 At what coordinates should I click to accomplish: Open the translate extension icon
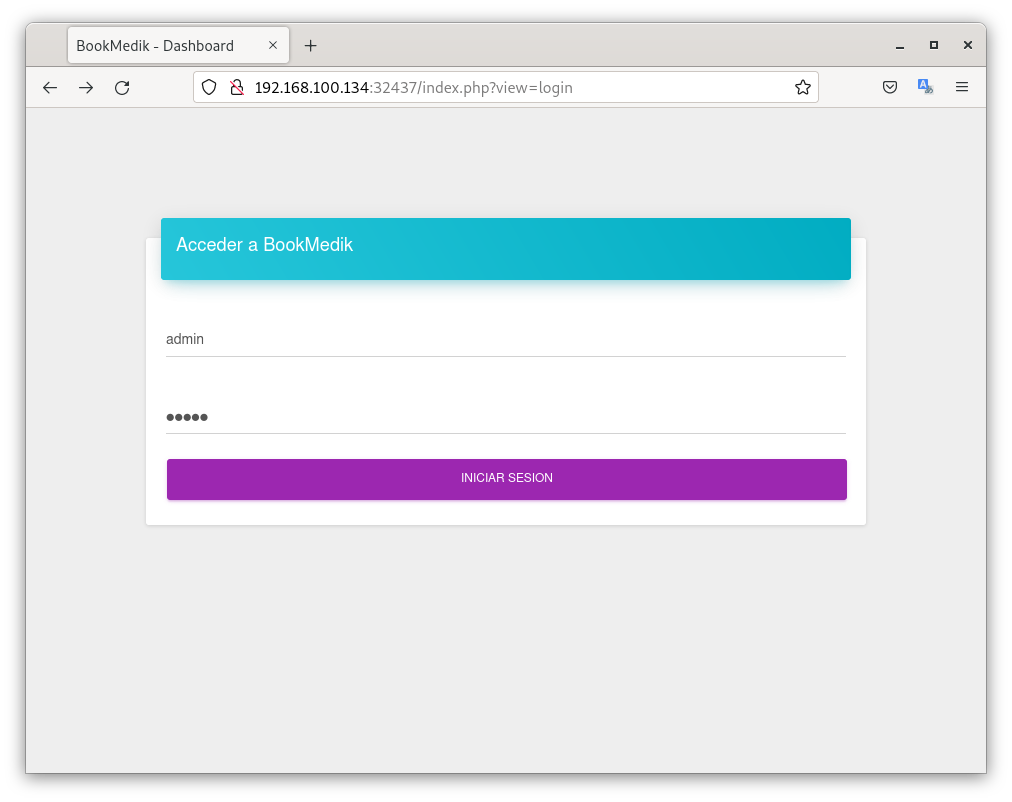point(925,88)
